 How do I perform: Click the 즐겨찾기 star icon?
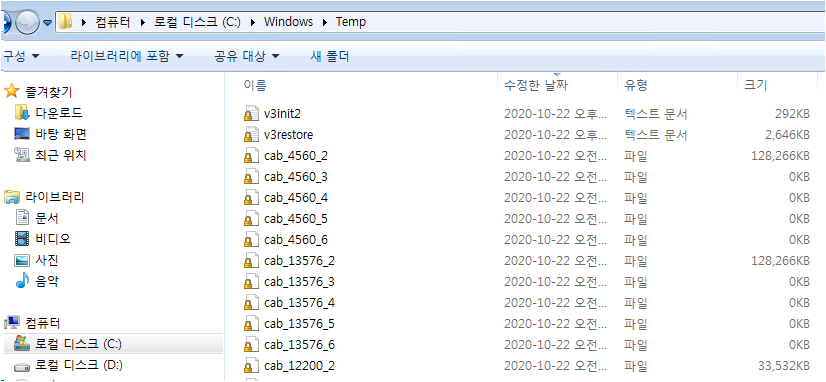tap(12, 92)
